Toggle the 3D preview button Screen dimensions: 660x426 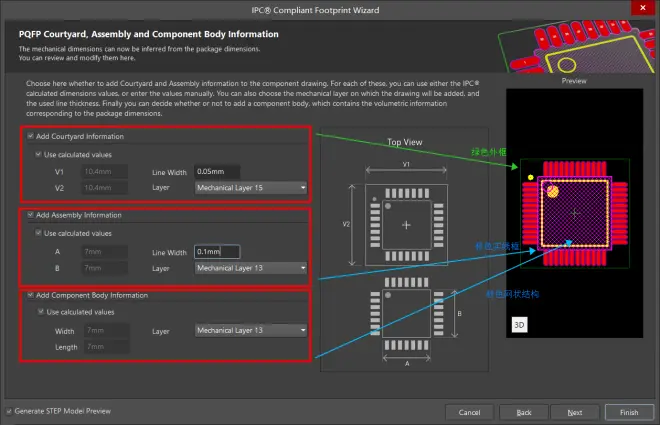(x=519, y=325)
